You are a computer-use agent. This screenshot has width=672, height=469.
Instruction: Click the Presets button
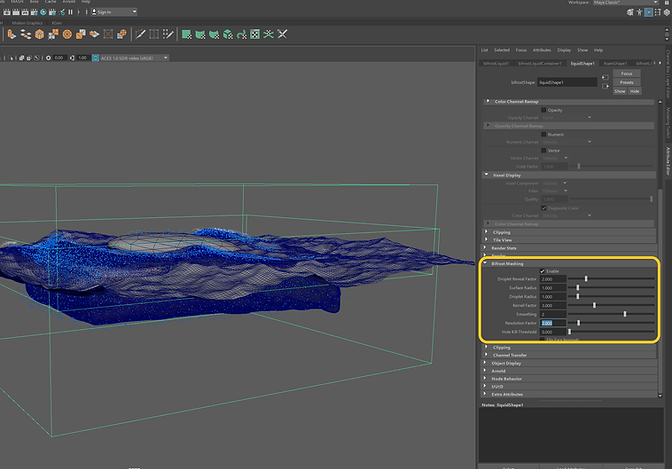pos(627,82)
